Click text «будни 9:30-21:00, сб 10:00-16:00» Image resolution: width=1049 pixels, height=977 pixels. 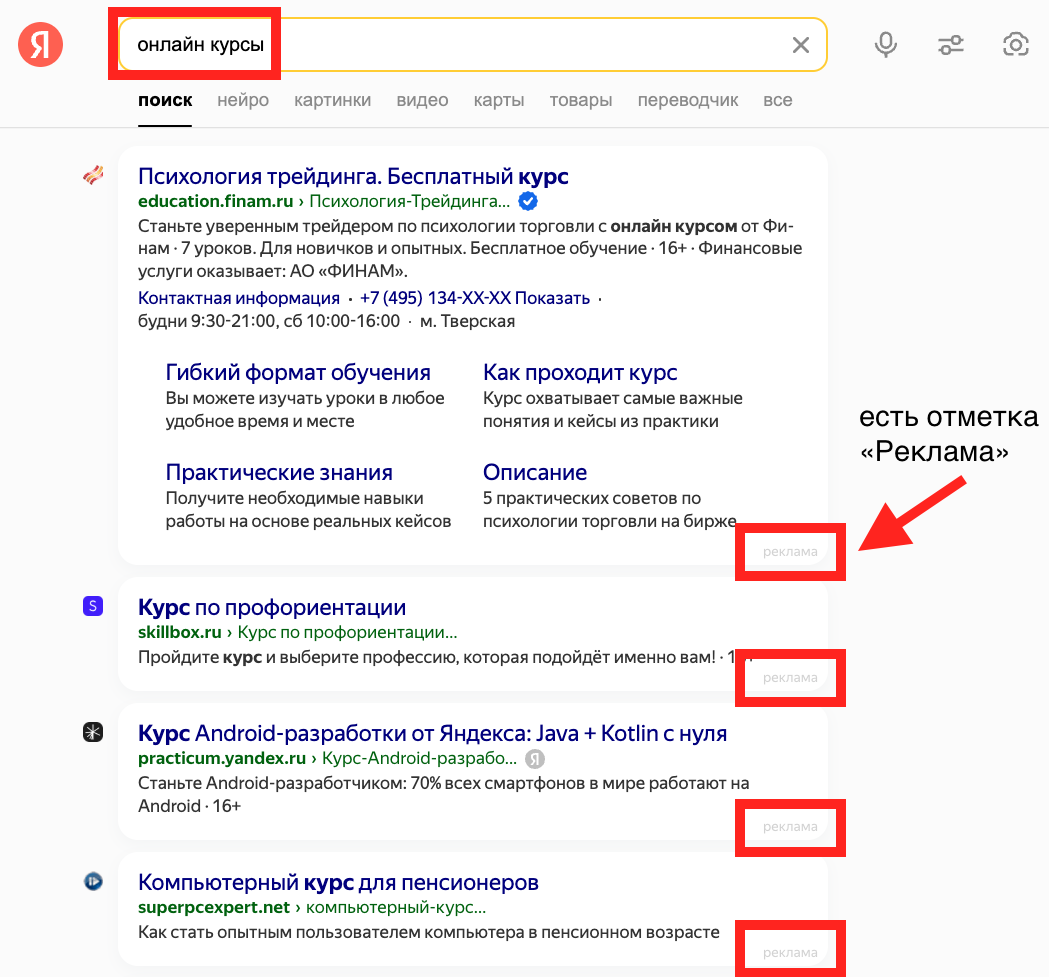pyautogui.click(x=269, y=321)
